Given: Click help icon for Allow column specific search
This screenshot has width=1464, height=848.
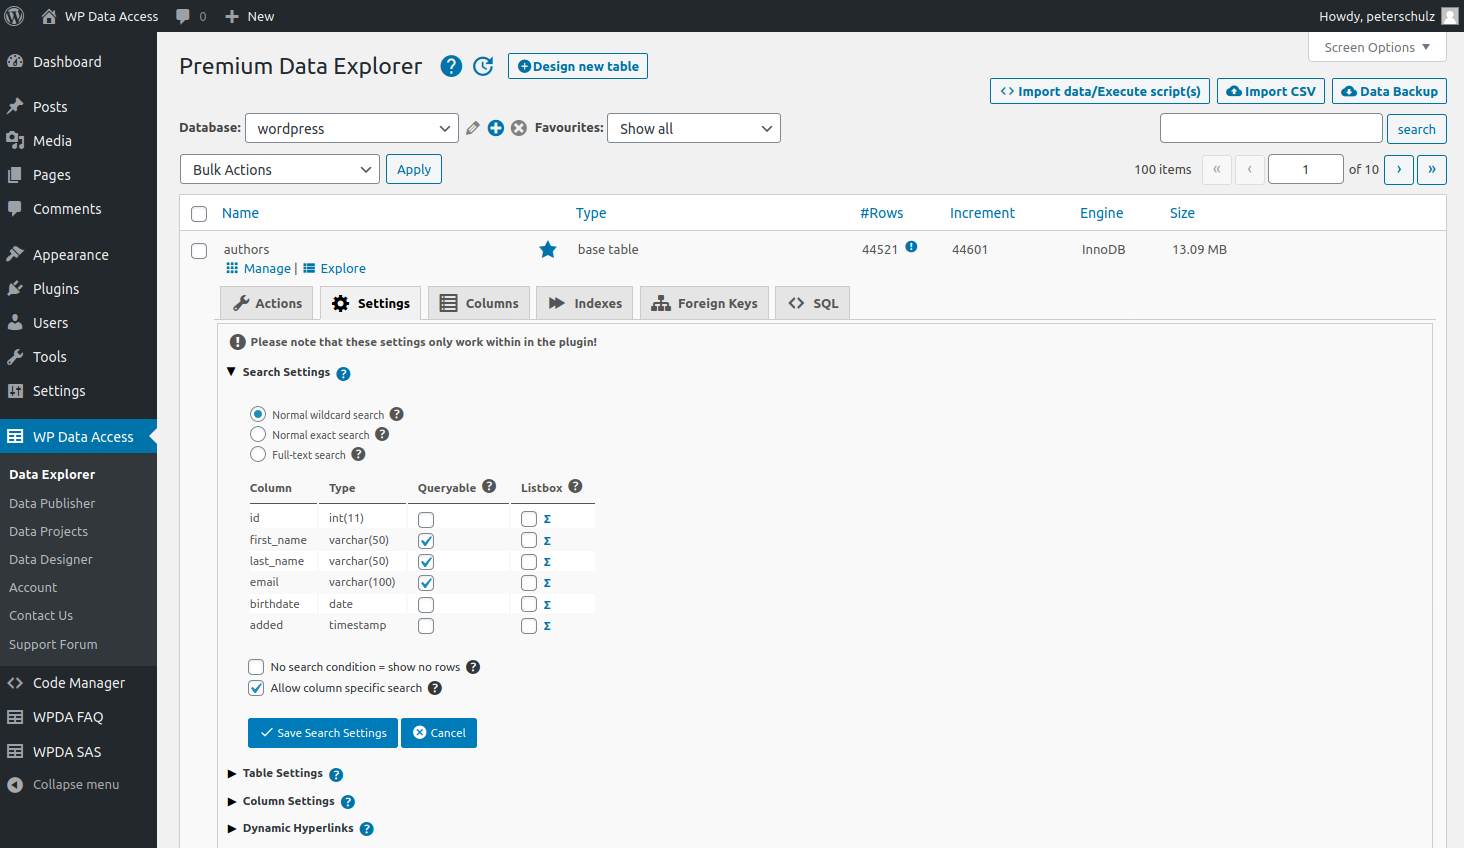Looking at the screenshot, I should 435,688.
